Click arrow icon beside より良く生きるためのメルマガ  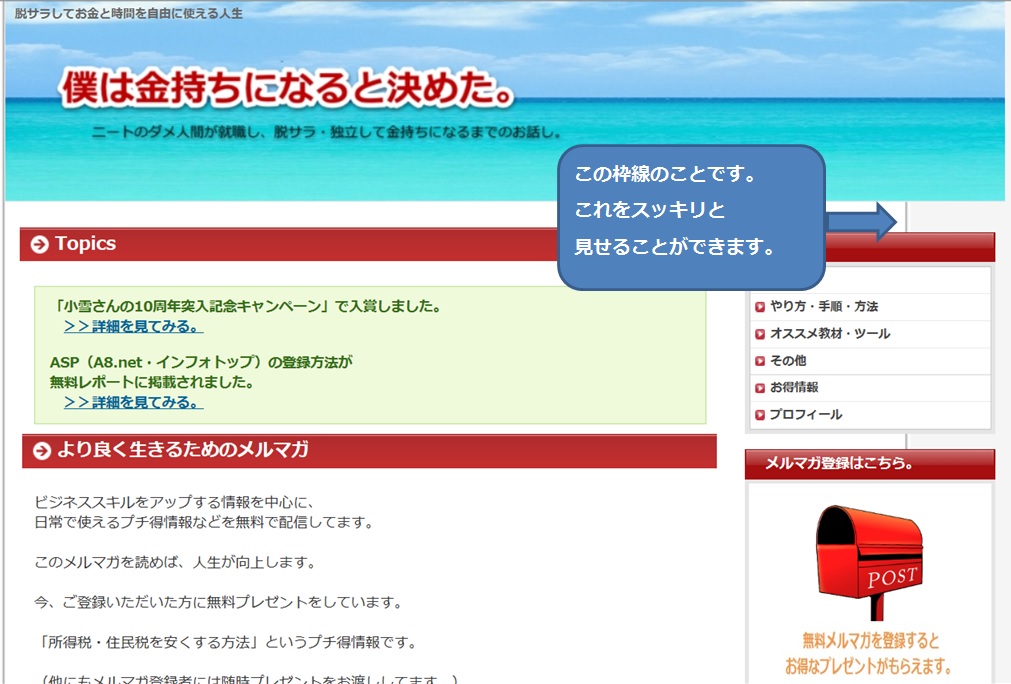click(x=41, y=451)
